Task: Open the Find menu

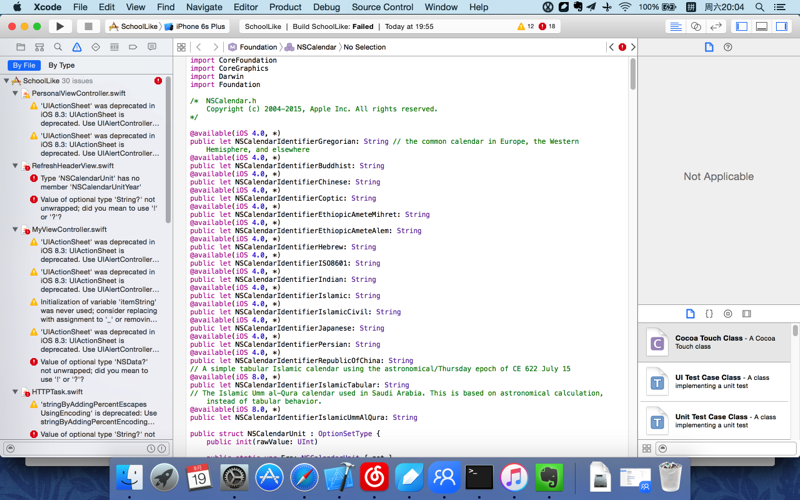Action: (166, 7)
